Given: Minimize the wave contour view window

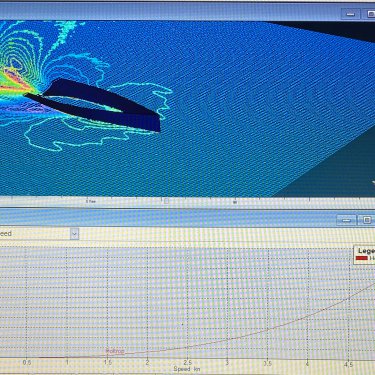Looking at the screenshot, I should point(350,14).
